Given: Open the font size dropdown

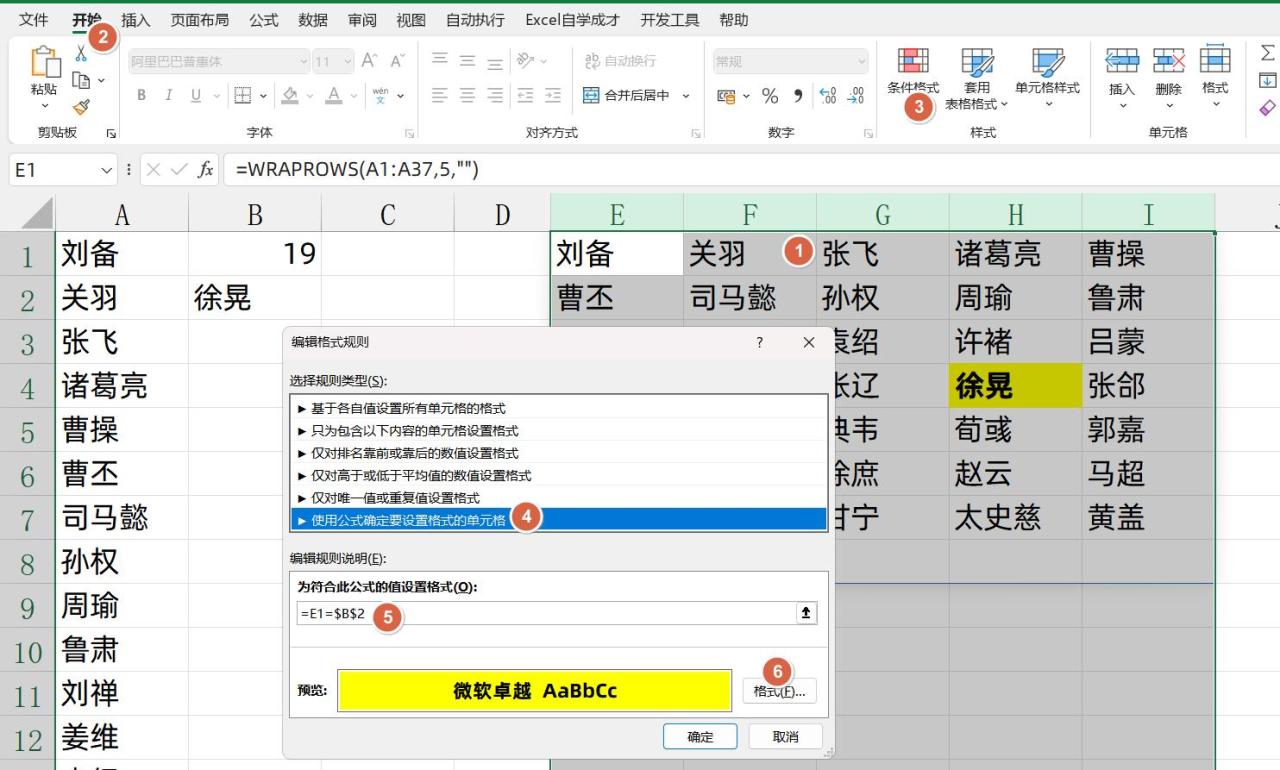Looking at the screenshot, I should (x=347, y=61).
